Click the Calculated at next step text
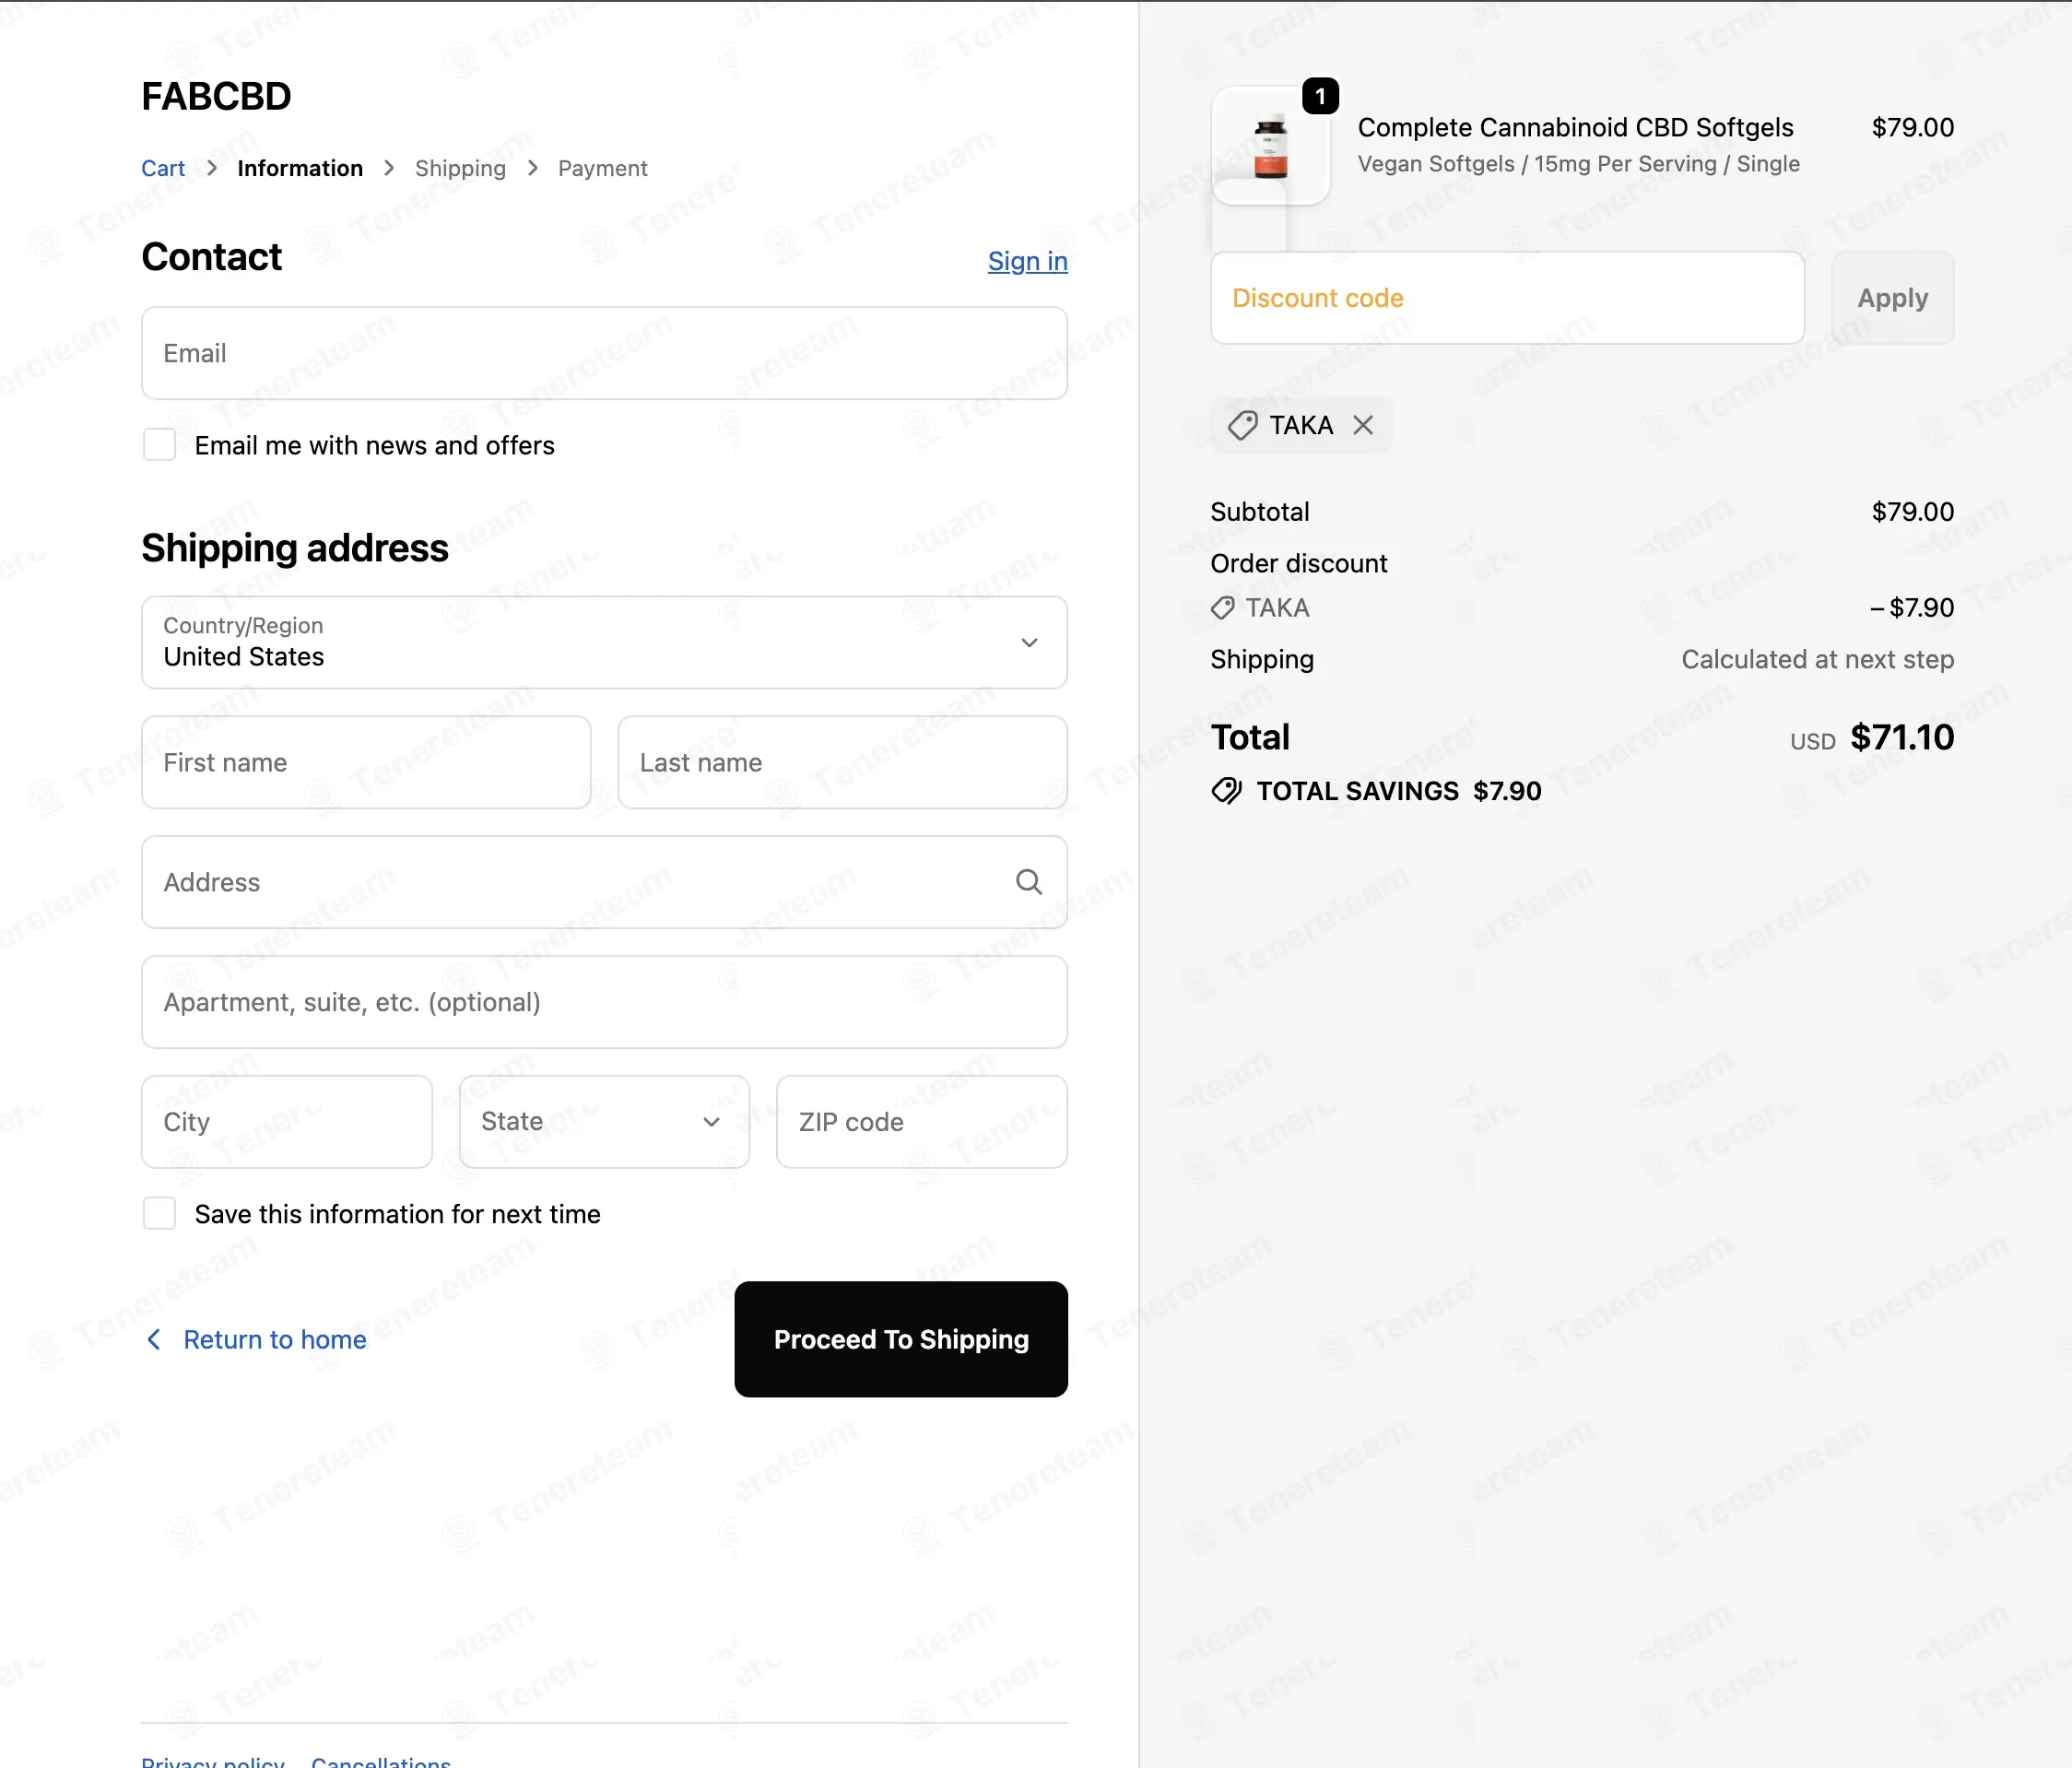The width and height of the screenshot is (2072, 1768). click(x=1817, y=660)
